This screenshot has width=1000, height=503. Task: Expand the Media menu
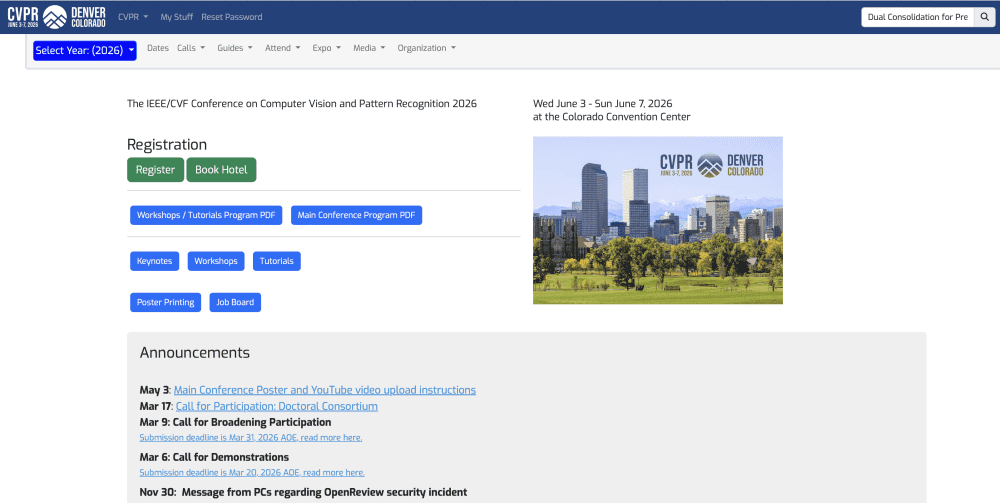point(369,48)
